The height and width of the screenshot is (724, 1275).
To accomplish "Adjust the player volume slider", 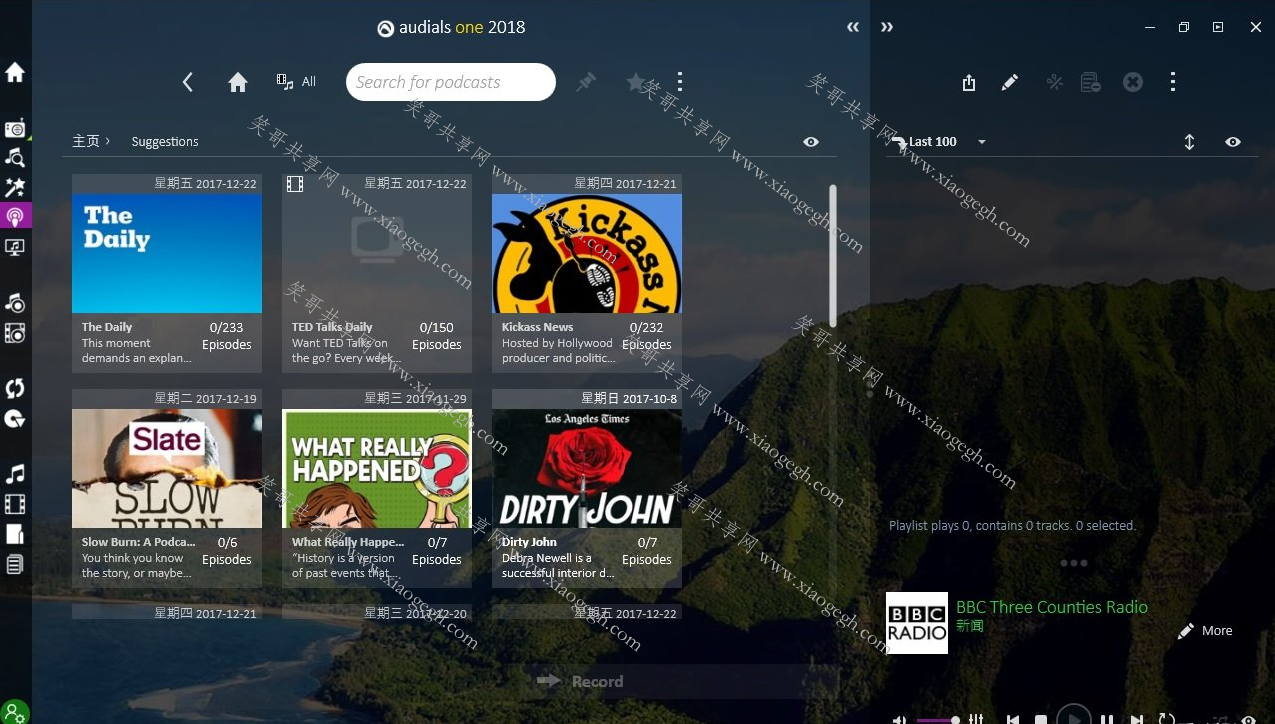I will click(x=938, y=720).
